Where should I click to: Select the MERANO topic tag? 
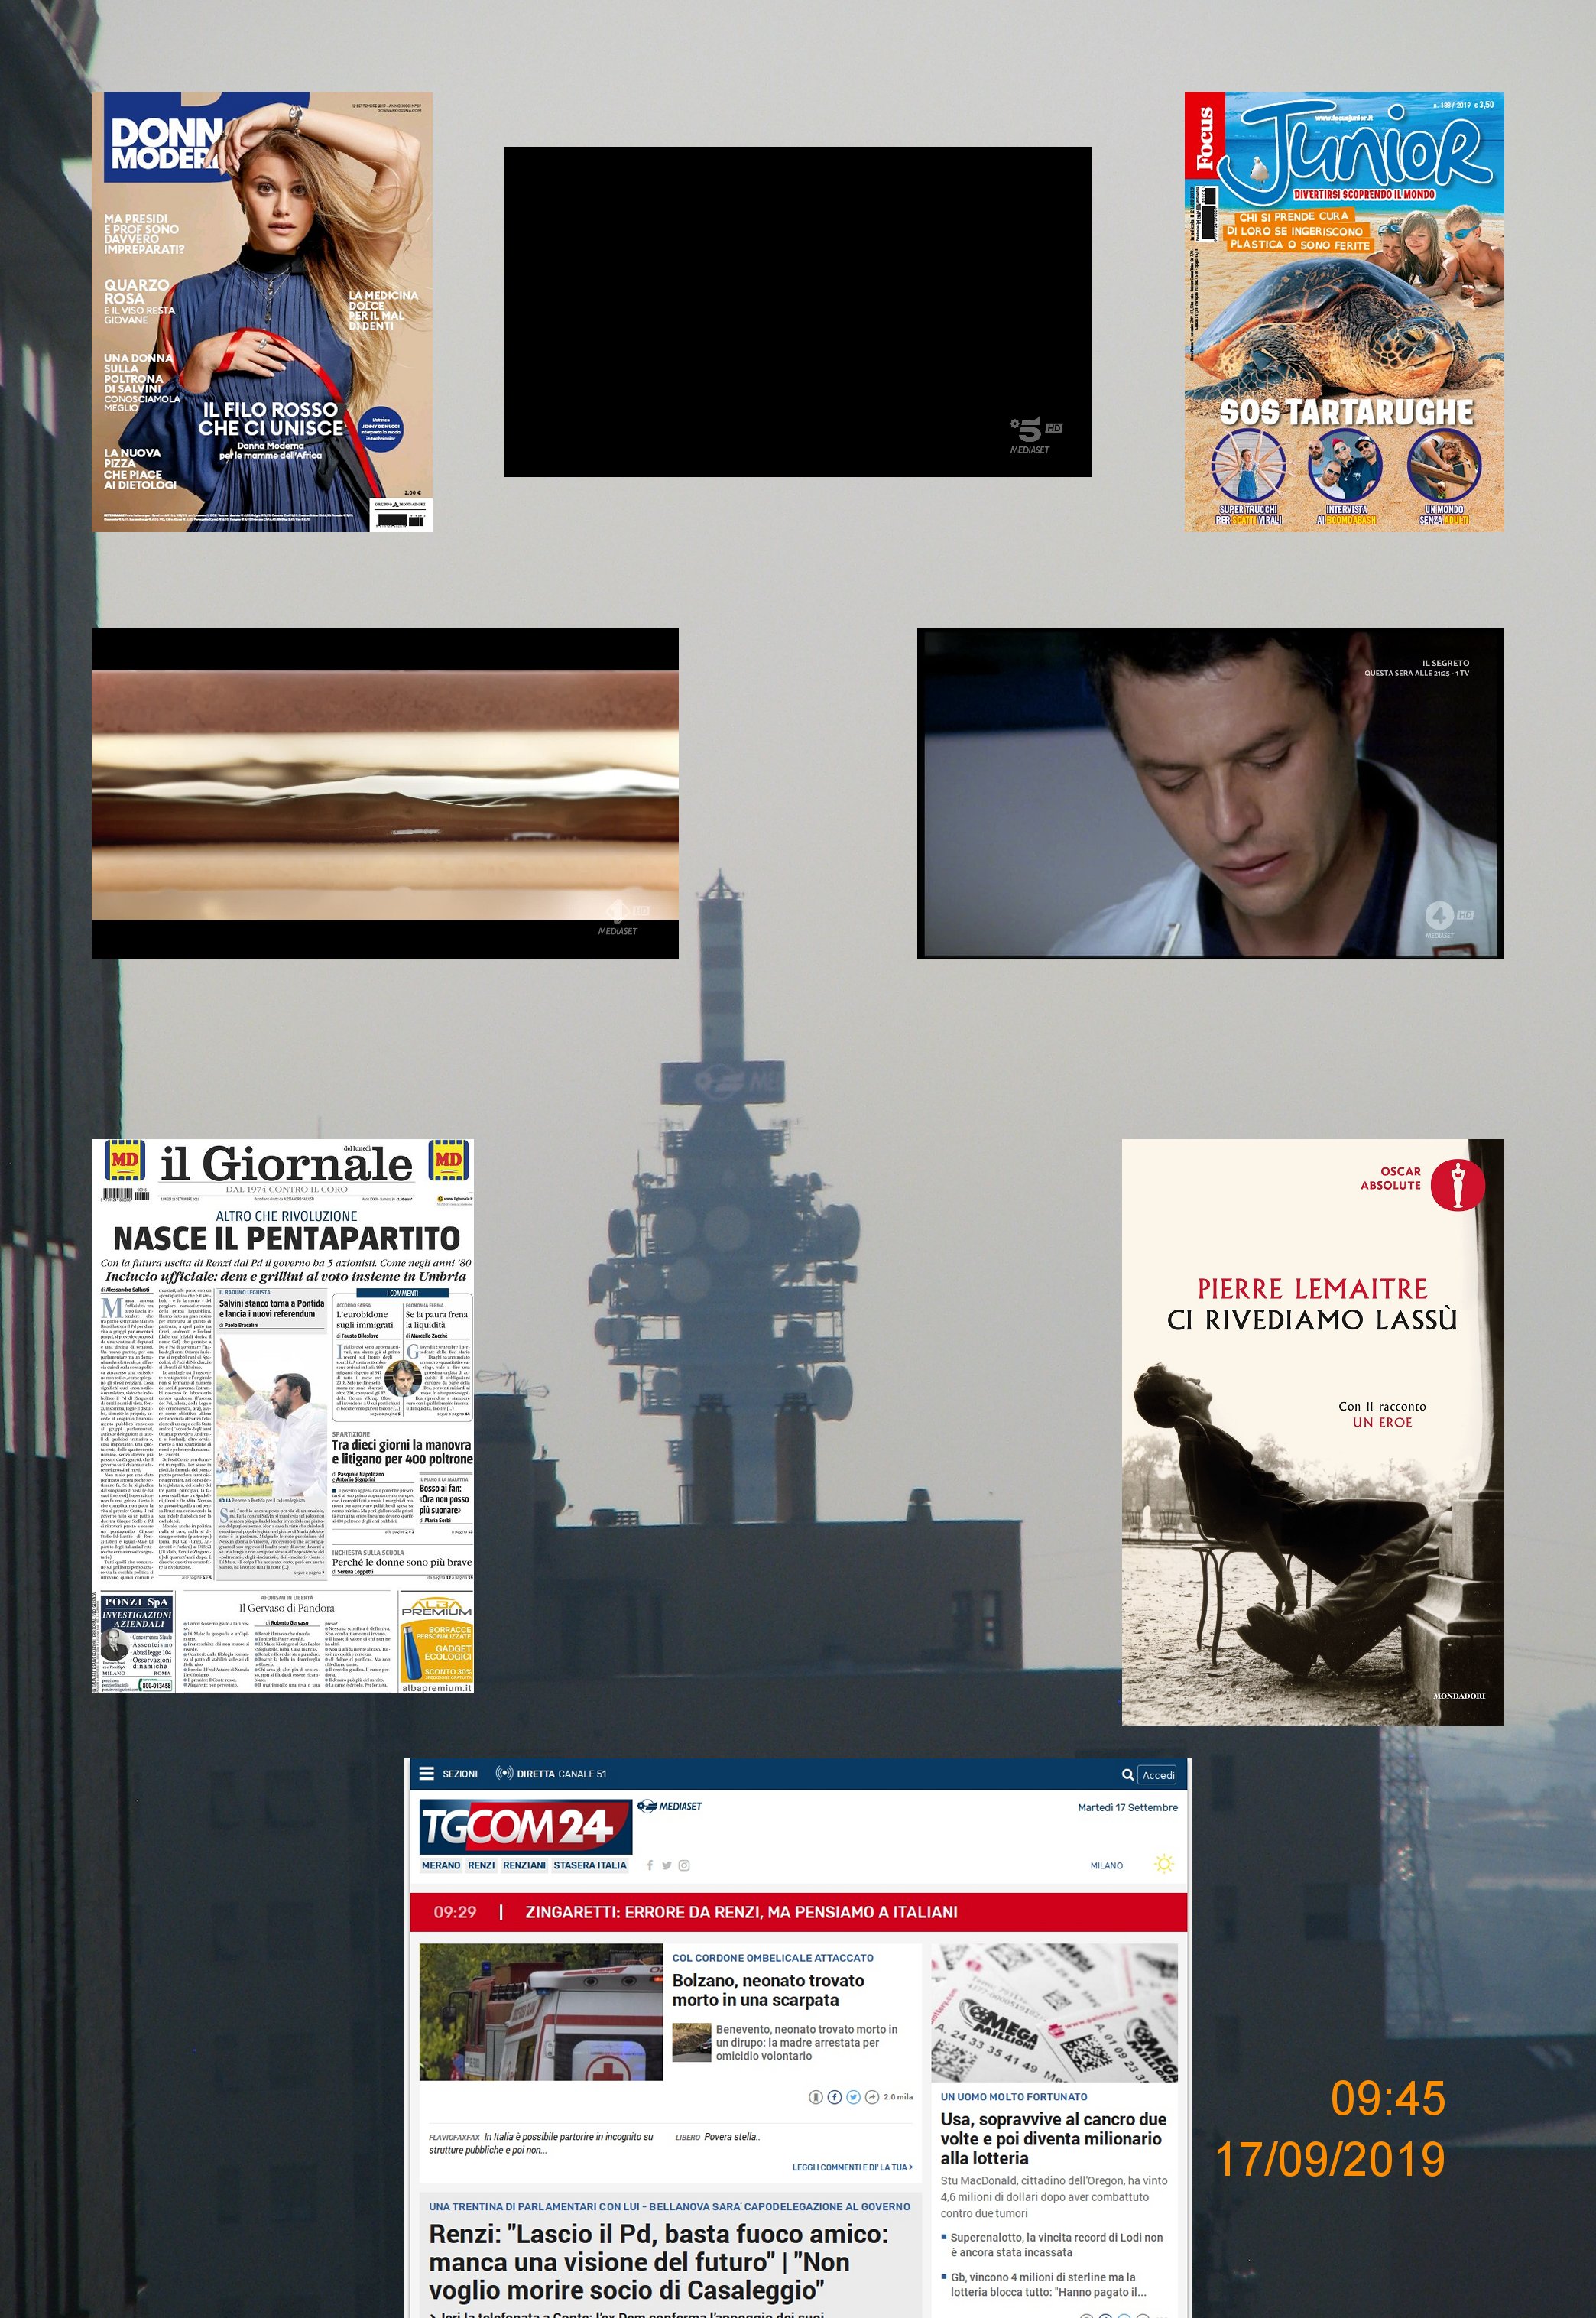pos(441,1865)
